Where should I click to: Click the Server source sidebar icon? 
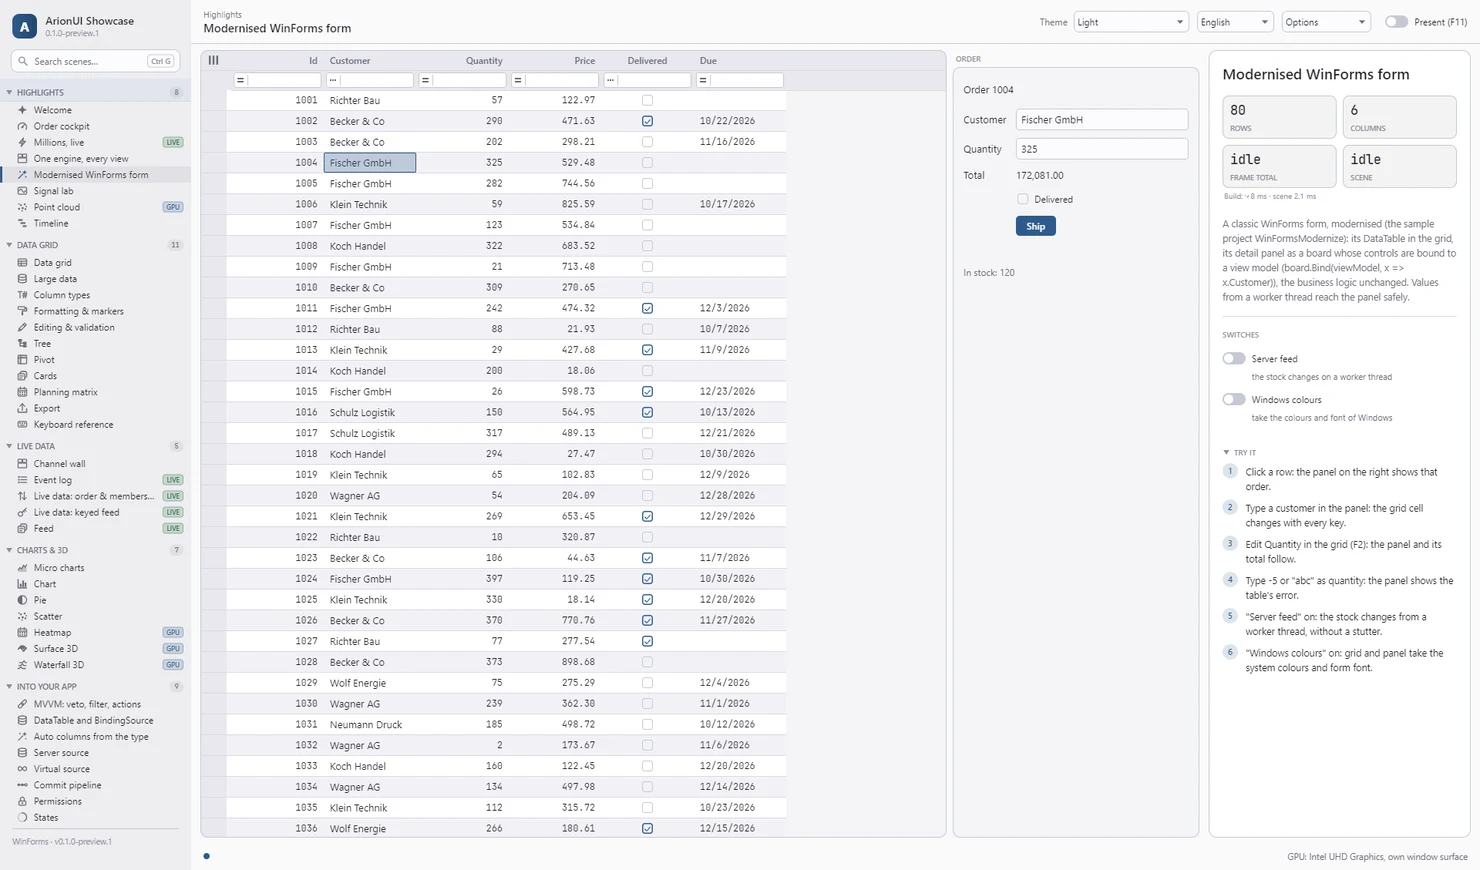point(22,753)
